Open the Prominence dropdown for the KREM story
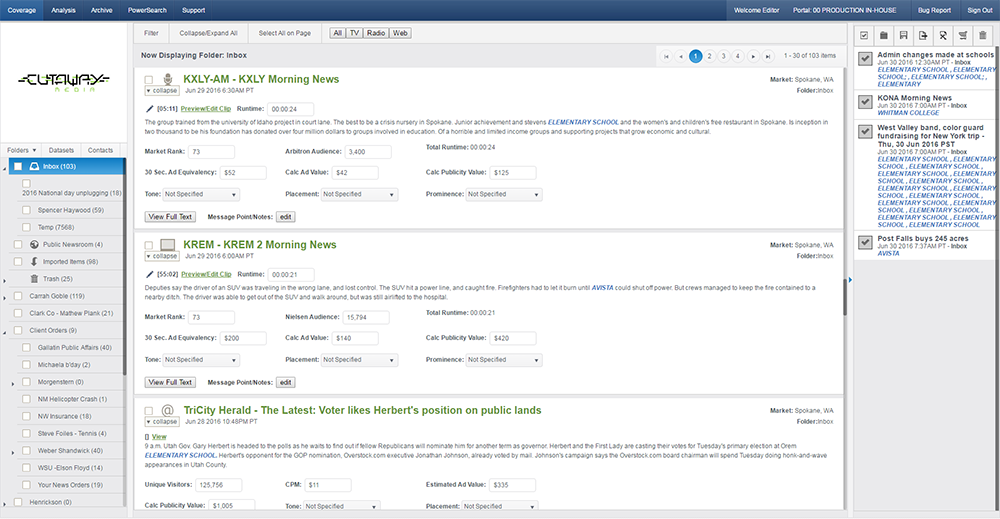 coord(504,360)
